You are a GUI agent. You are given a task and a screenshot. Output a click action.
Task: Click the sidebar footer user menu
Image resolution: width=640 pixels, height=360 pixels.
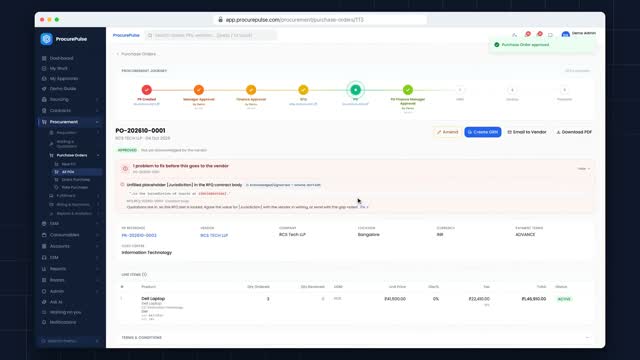coord(70,341)
